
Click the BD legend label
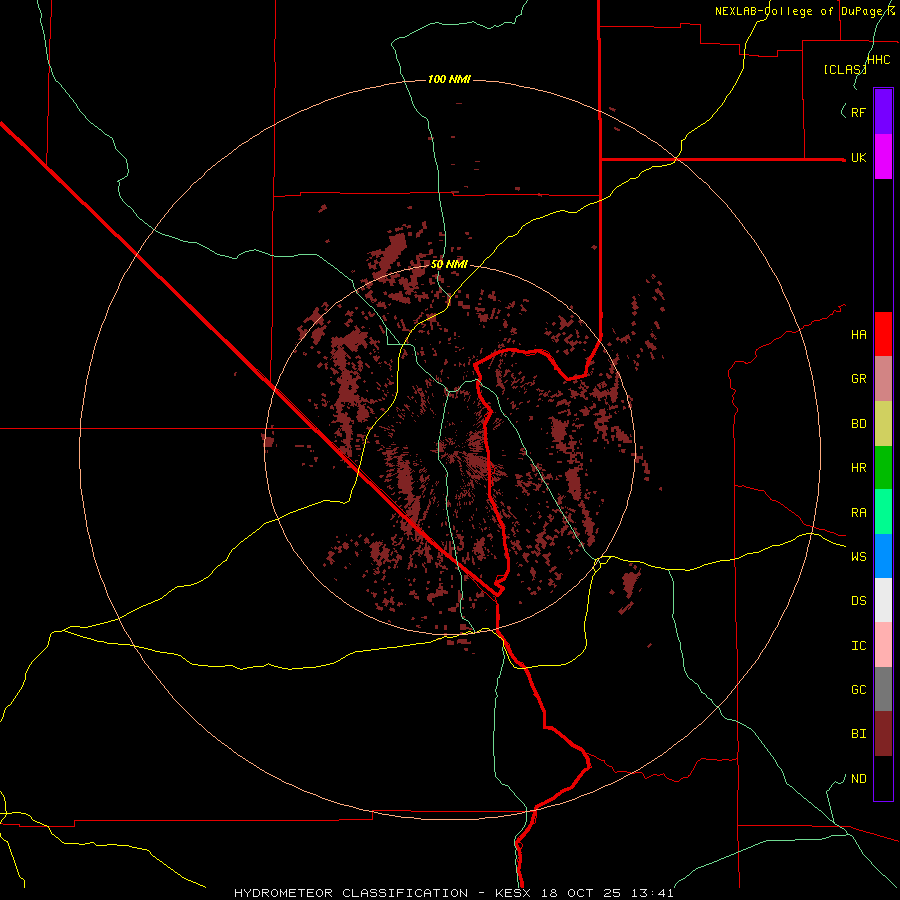858,424
